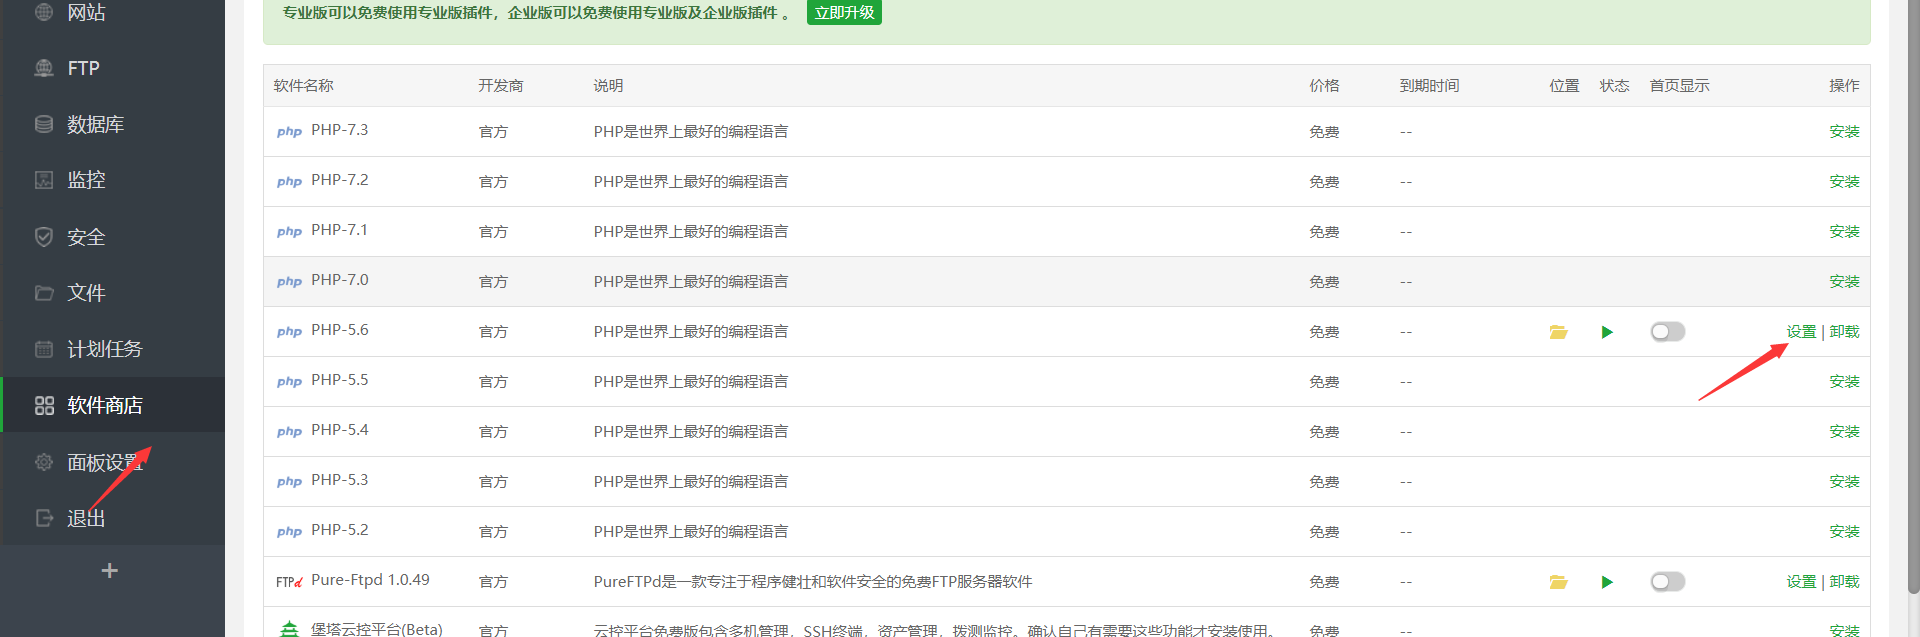Uninstall Pure-Ftpd via 卸载 link
This screenshot has height=637, width=1920.
pos(1845,582)
